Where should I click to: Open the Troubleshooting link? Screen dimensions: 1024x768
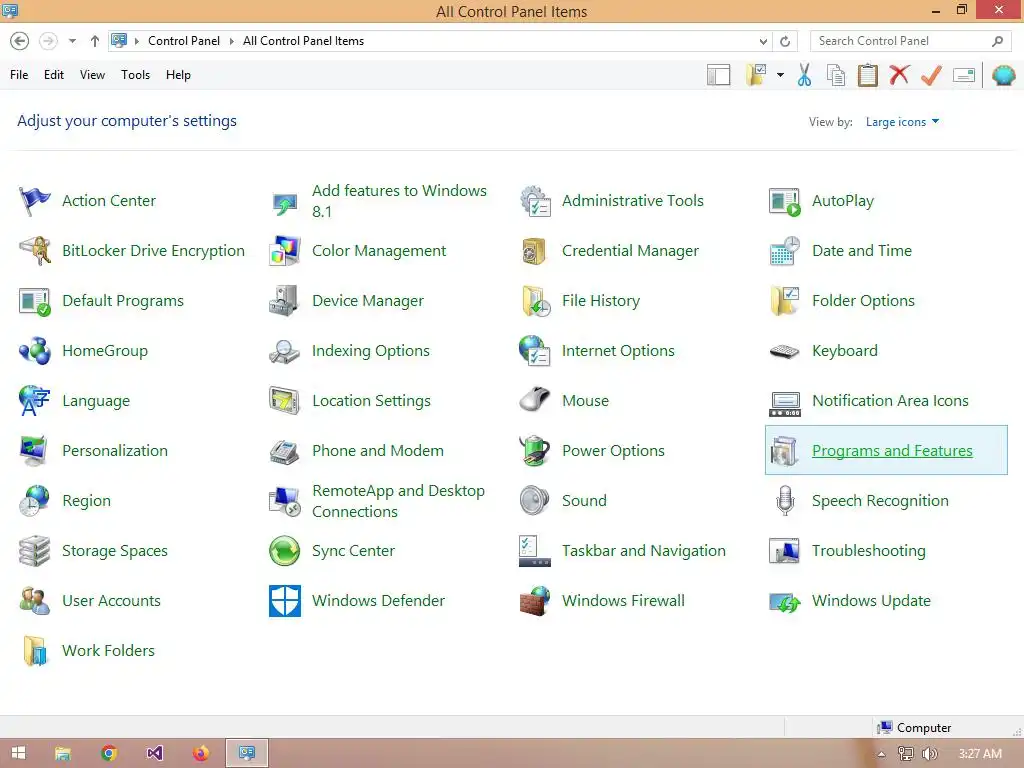point(869,551)
